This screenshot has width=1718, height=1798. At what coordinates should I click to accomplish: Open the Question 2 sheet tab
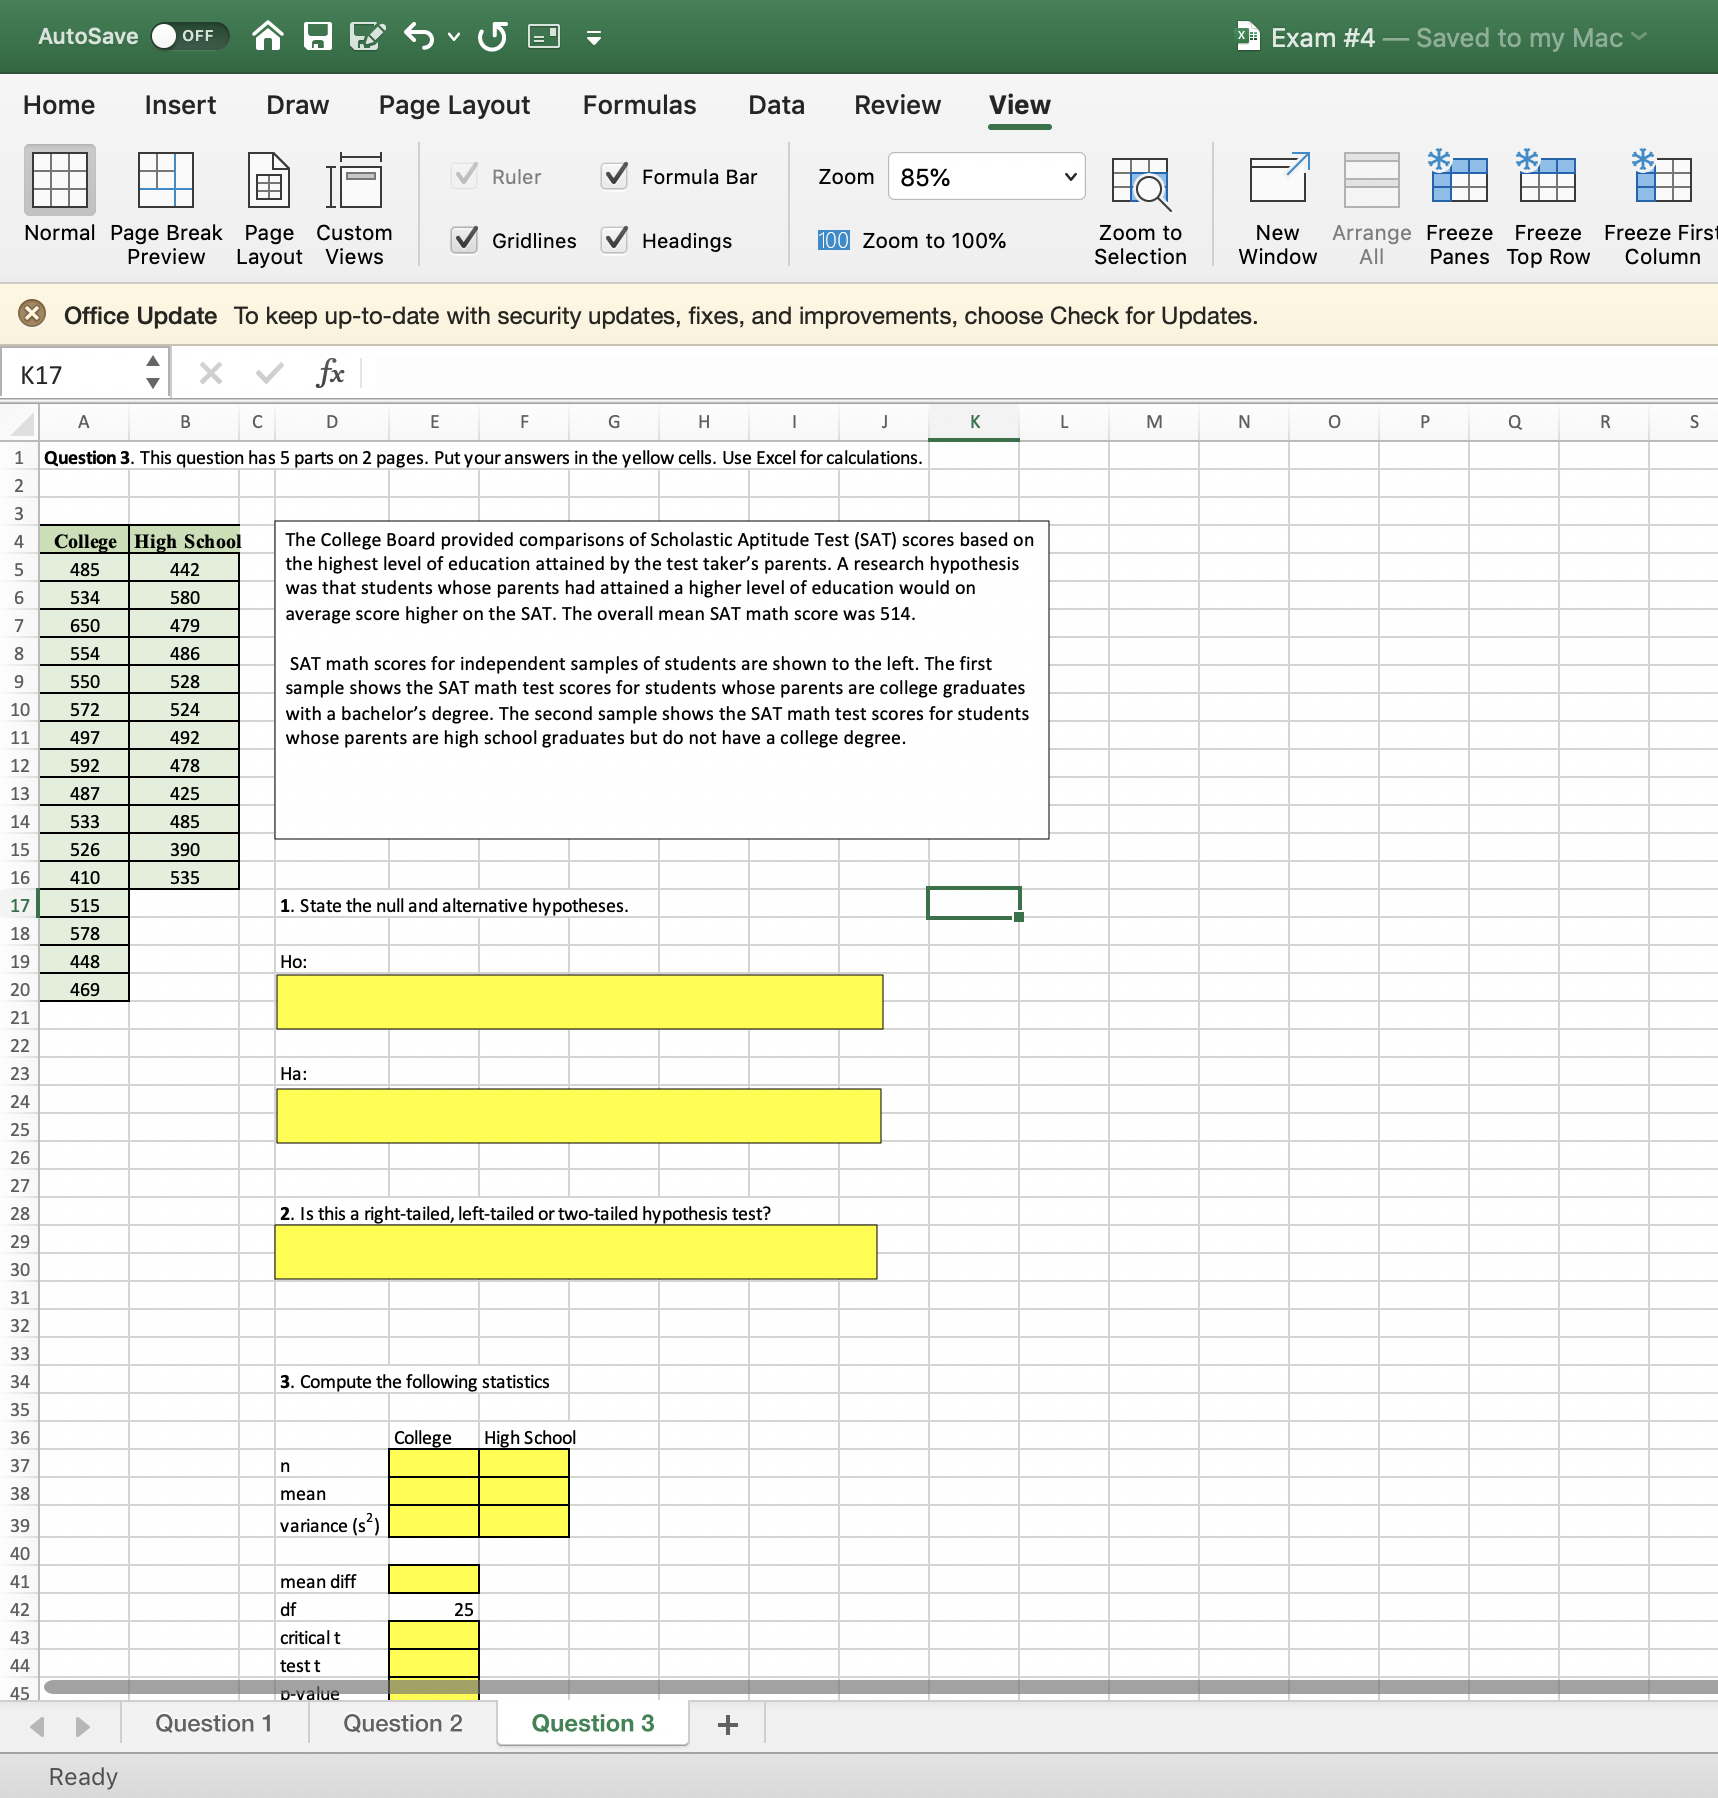point(402,1723)
